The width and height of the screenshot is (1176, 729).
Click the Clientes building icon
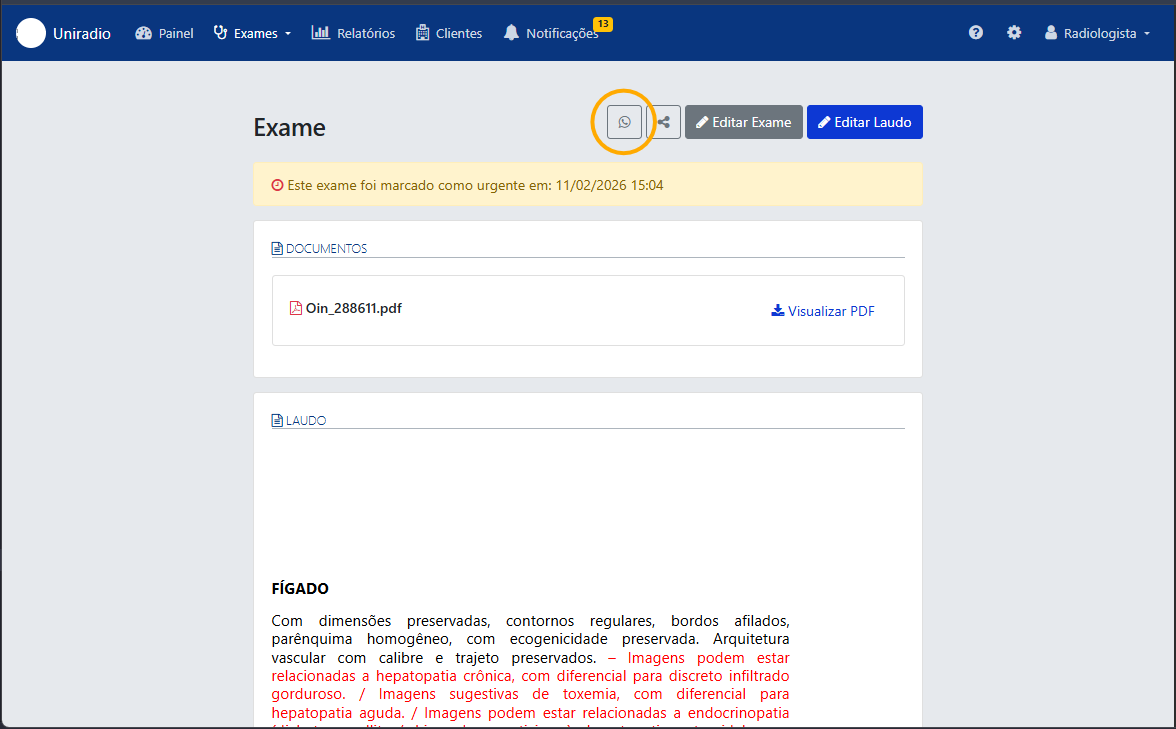[x=422, y=33]
